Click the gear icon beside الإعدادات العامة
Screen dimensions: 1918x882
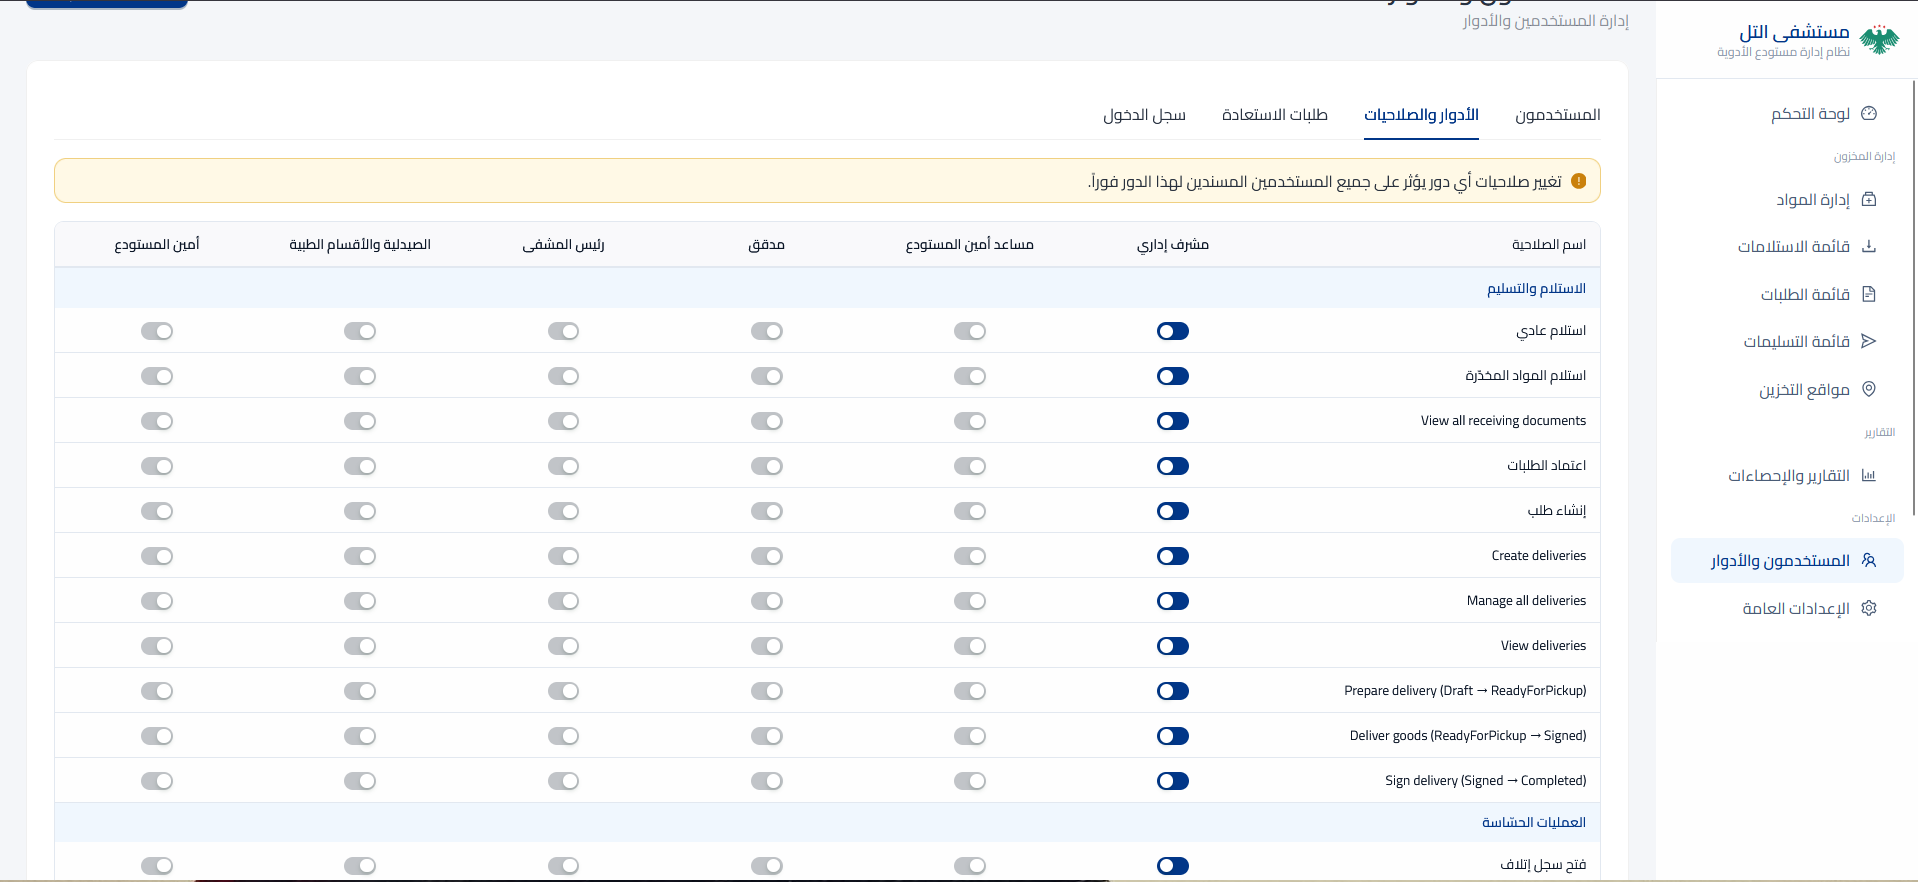point(1869,608)
